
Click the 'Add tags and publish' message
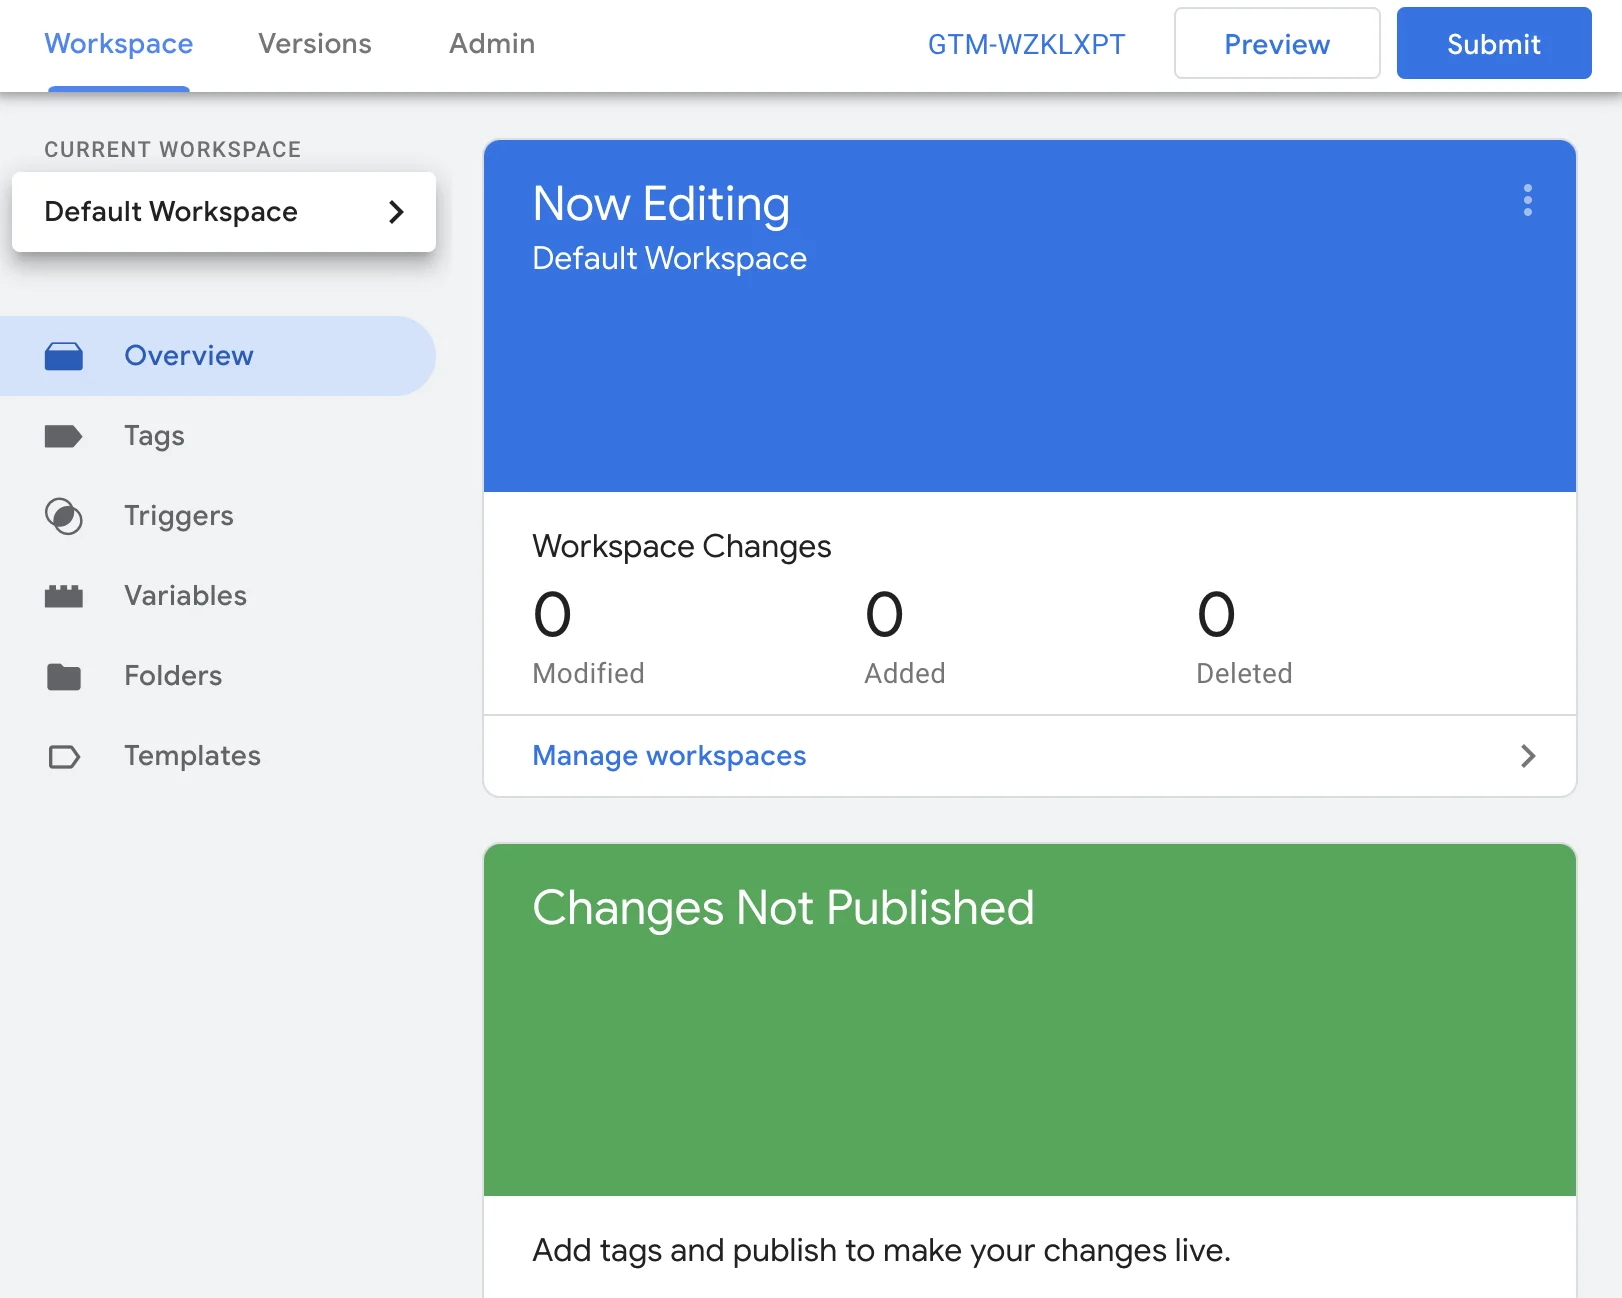coord(881,1251)
